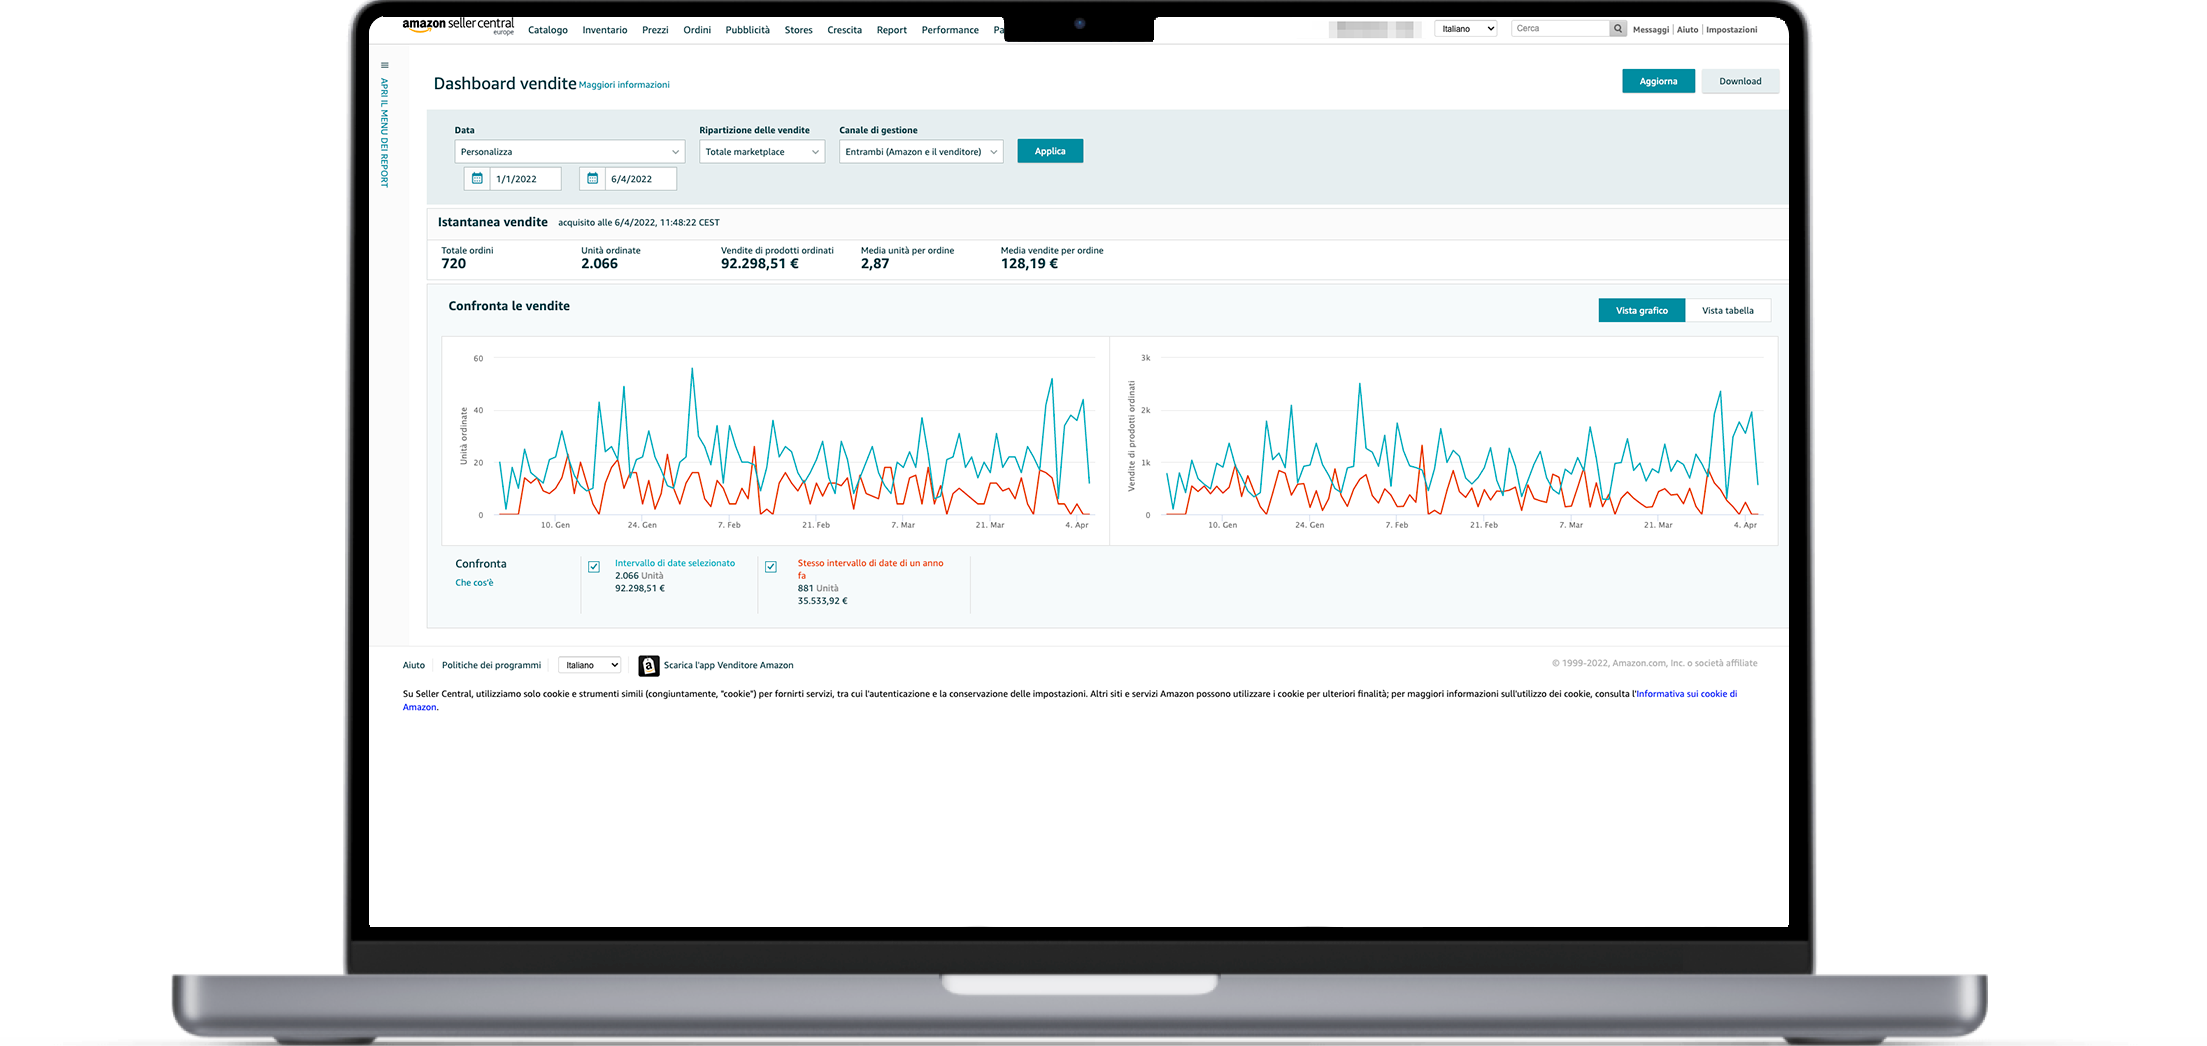
Task: Click the start date calendar icon
Action: pos(477,179)
